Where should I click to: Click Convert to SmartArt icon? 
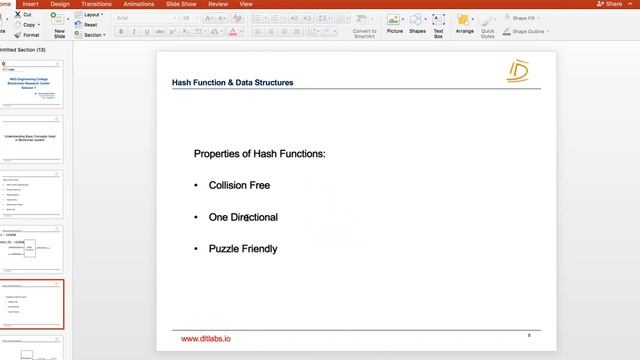click(362, 19)
